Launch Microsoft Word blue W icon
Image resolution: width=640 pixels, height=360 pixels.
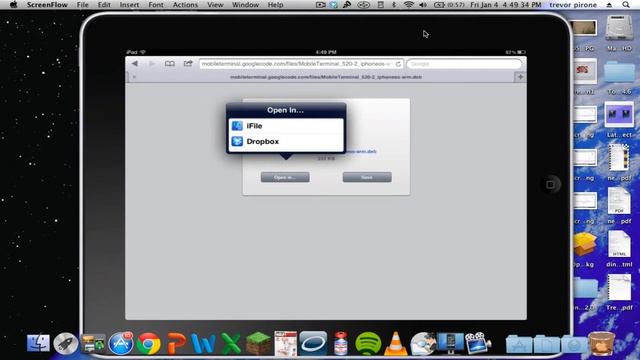[203, 343]
